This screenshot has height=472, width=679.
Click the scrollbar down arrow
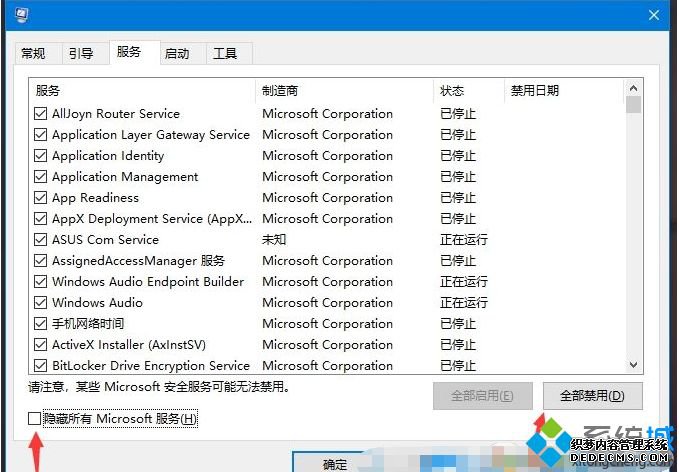click(x=633, y=365)
